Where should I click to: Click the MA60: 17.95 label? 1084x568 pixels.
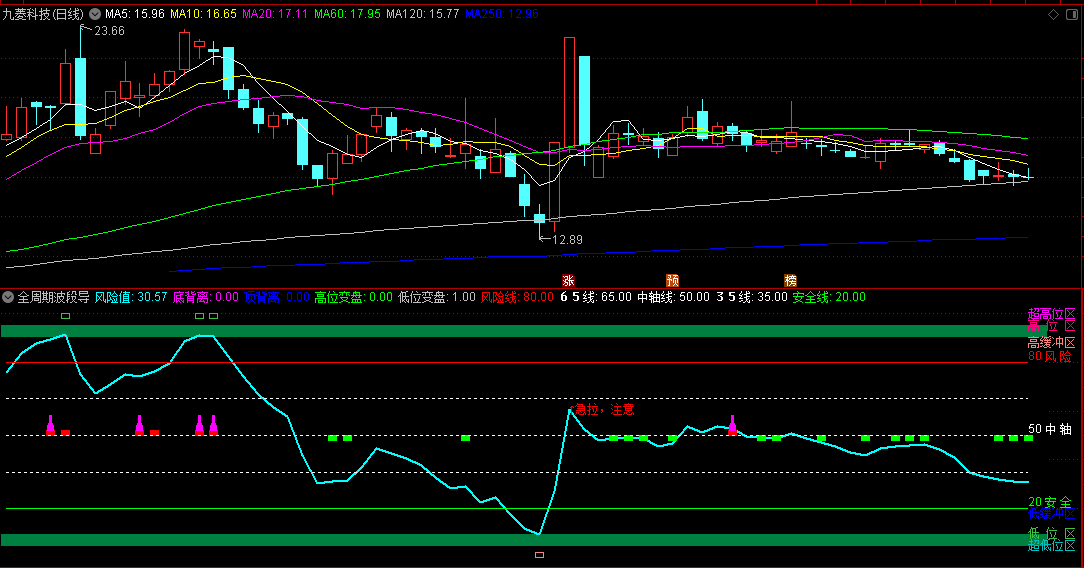click(x=347, y=14)
